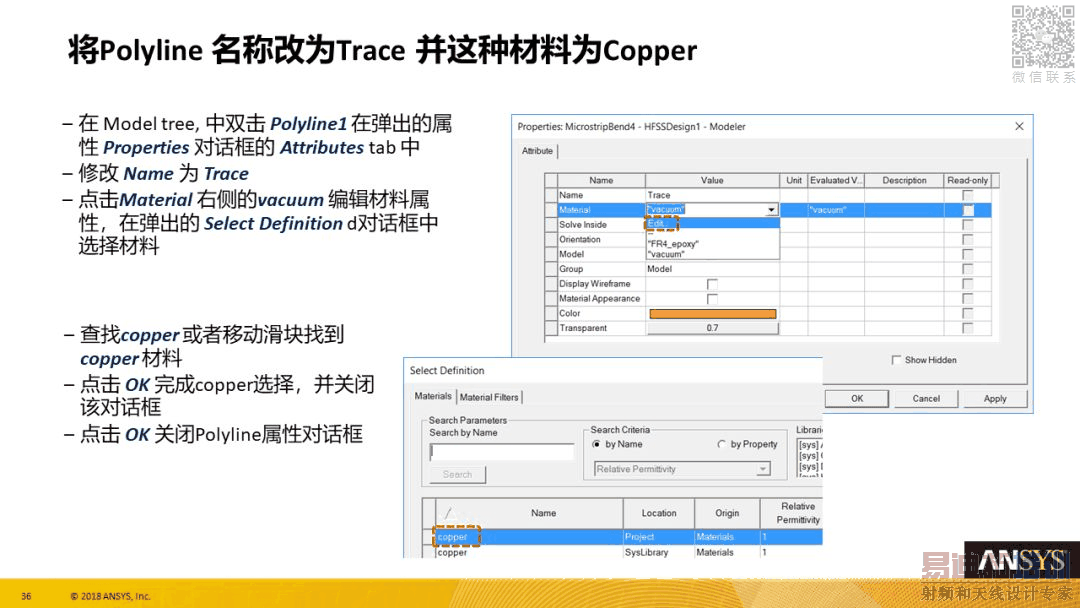Click OK in the Properties dialog
1080x608 pixels.
[857, 399]
